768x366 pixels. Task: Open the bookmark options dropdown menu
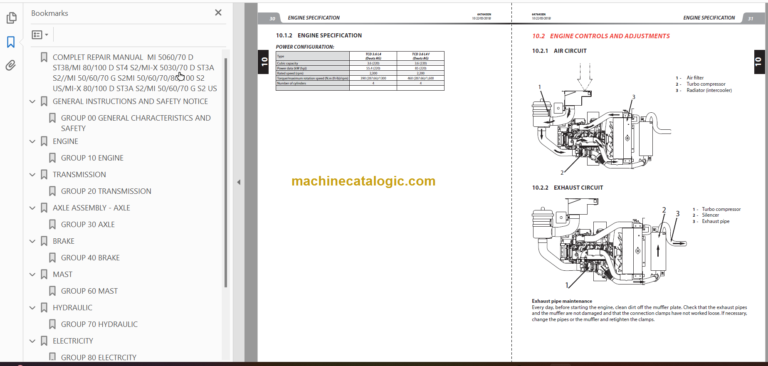[40, 35]
